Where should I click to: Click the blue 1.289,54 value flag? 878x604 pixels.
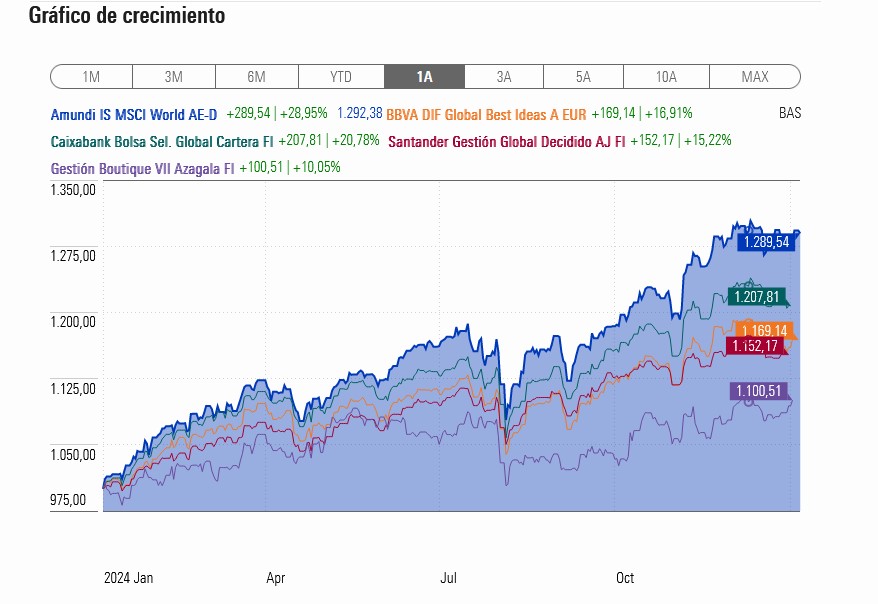(766, 242)
